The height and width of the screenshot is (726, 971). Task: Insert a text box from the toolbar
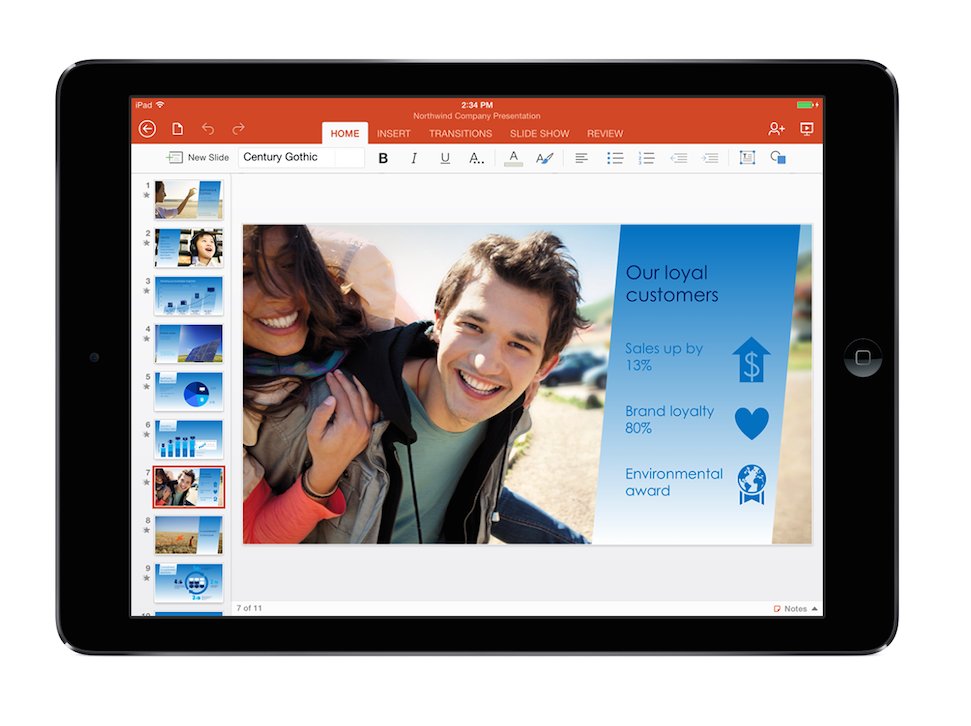point(747,158)
